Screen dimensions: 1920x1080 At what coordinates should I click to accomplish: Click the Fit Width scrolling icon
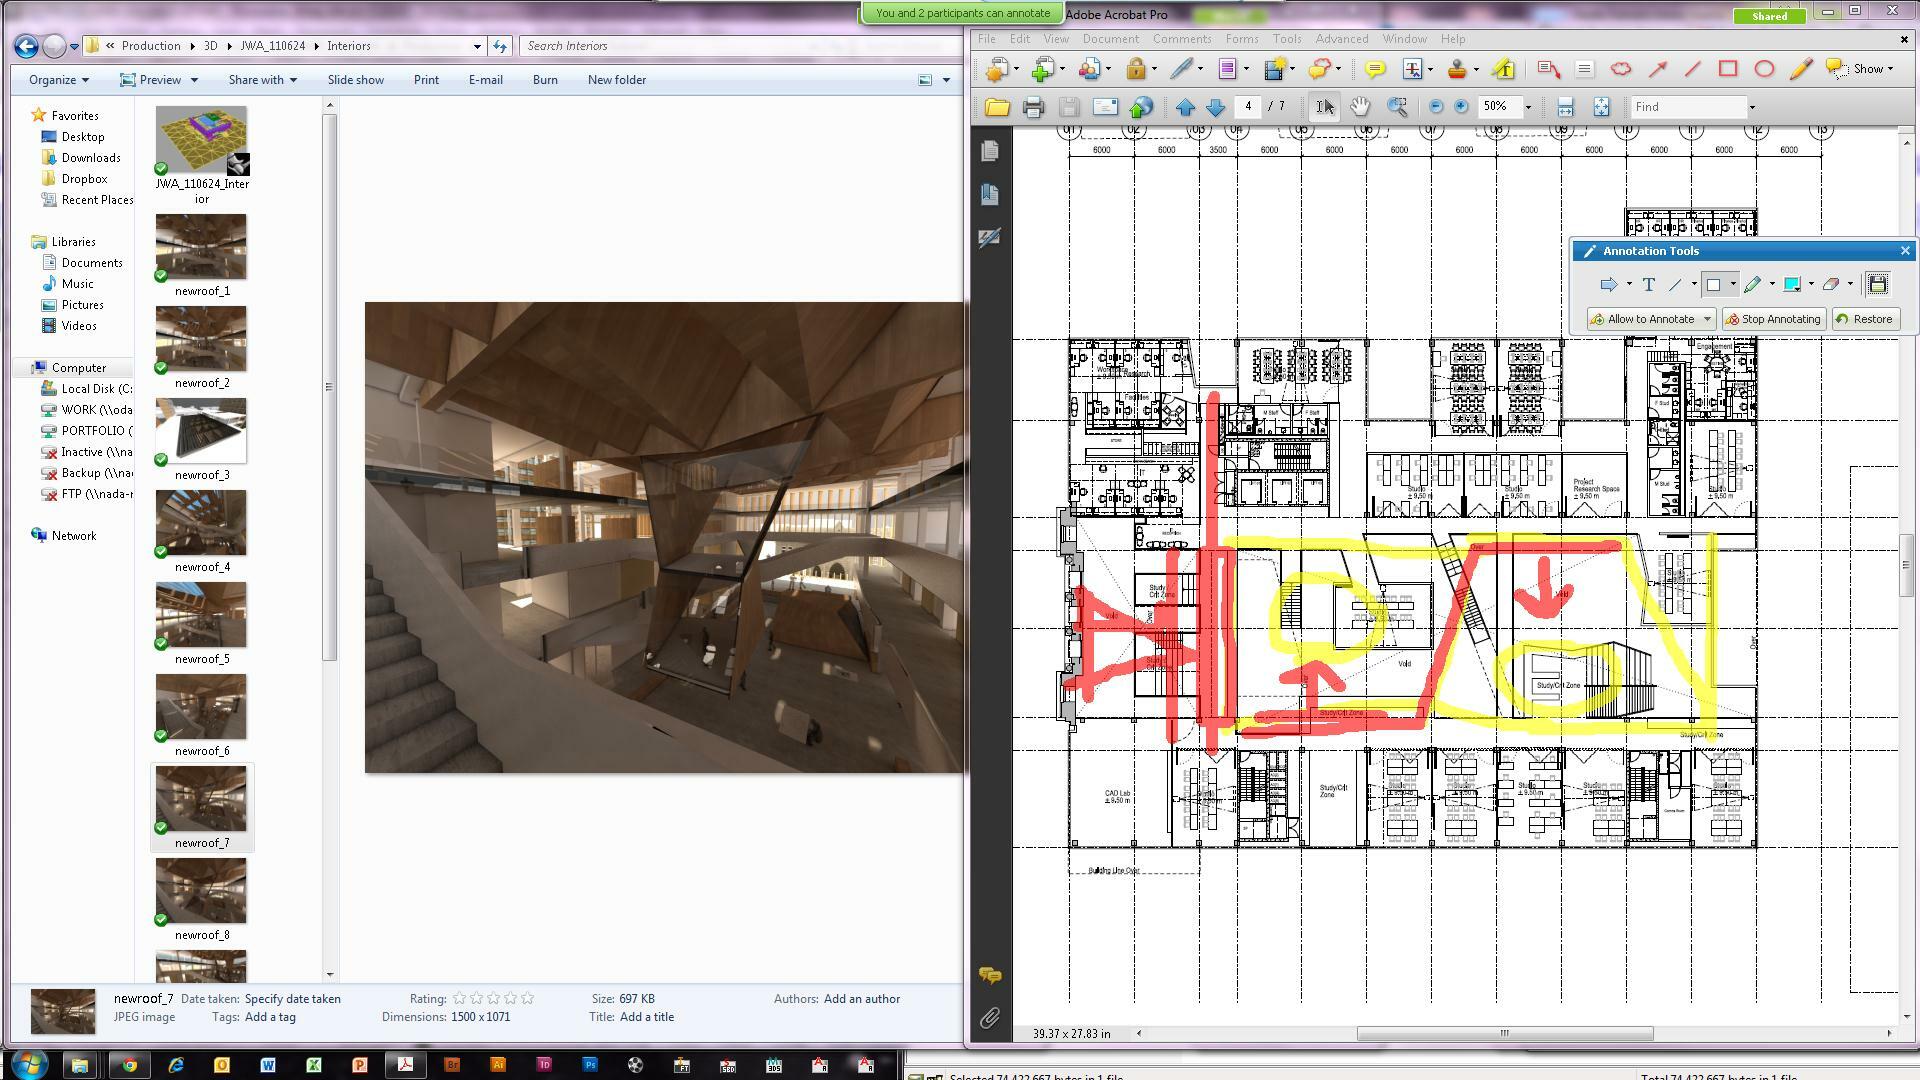[1565, 107]
